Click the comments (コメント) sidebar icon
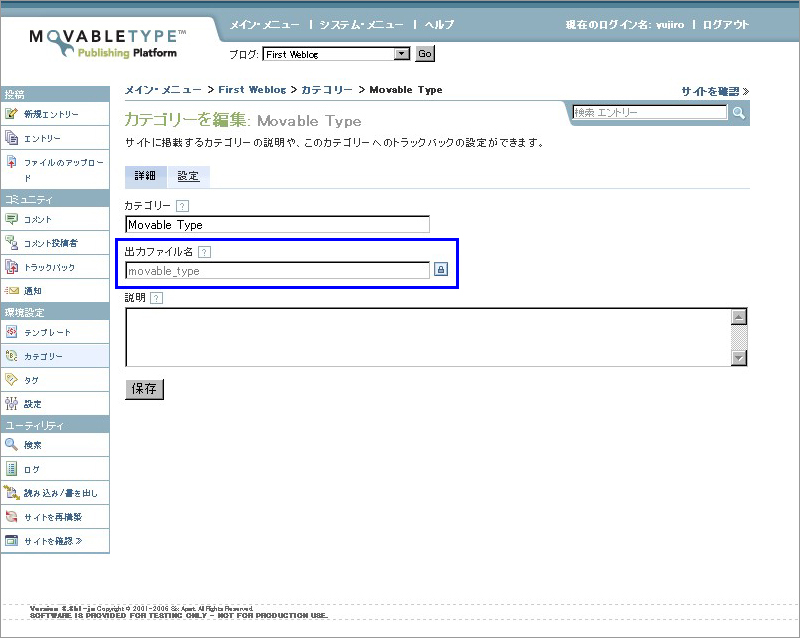 [12, 219]
